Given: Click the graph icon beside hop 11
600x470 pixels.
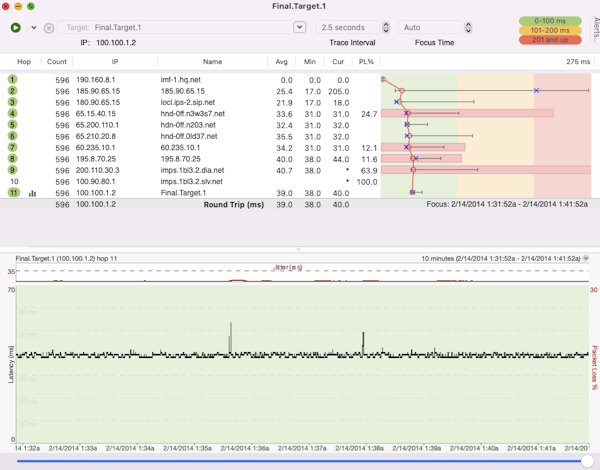Looking at the screenshot, I should (32, 193).
